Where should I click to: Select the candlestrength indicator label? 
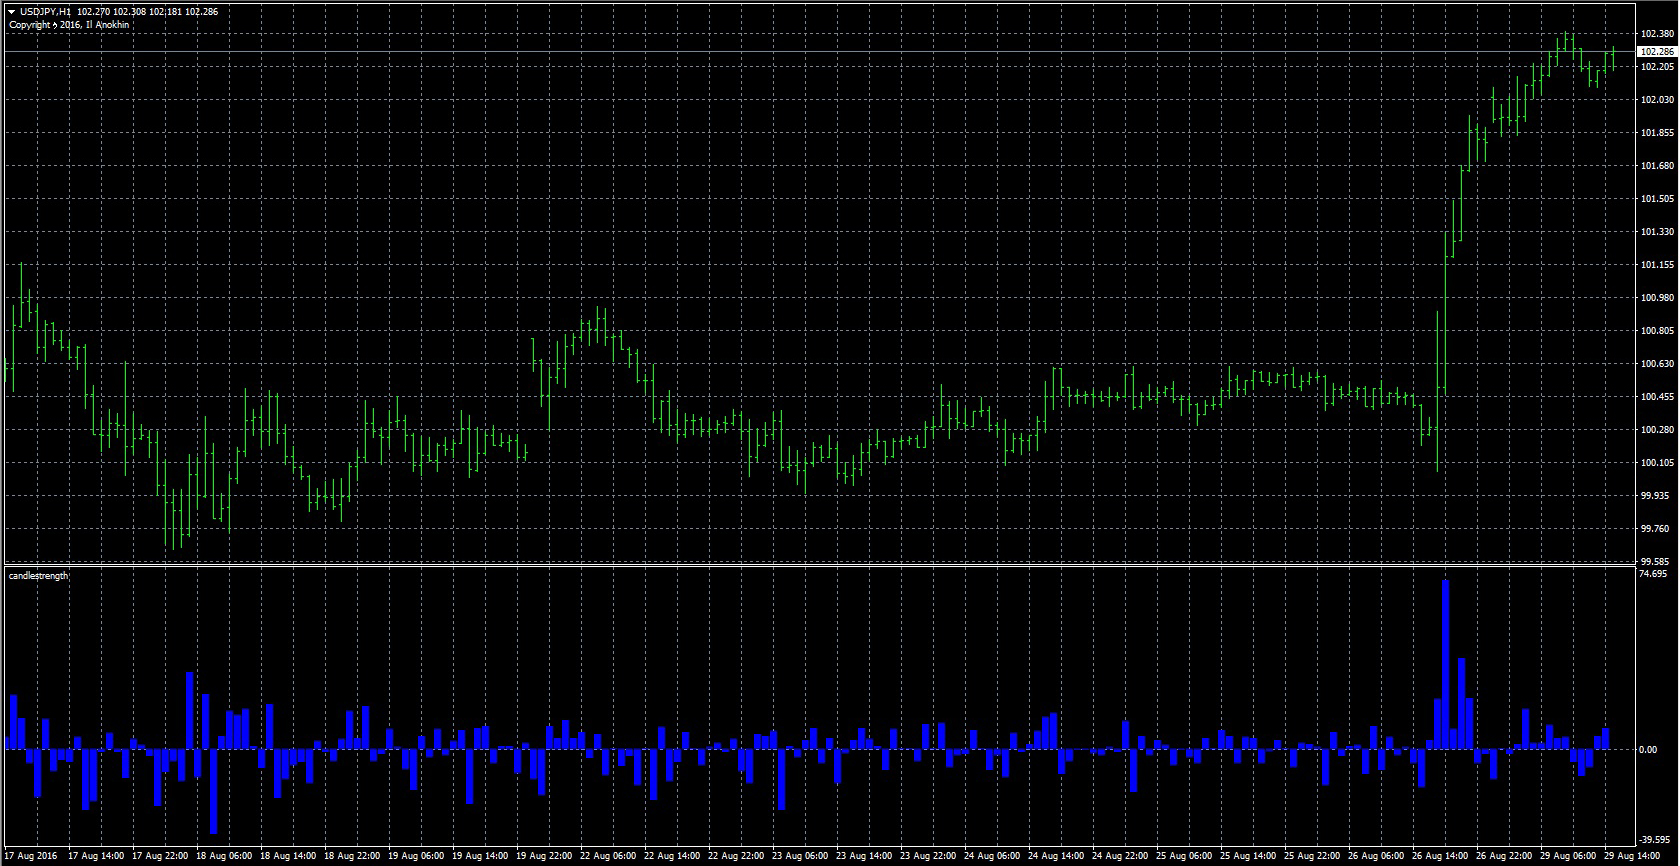(39, 576)
